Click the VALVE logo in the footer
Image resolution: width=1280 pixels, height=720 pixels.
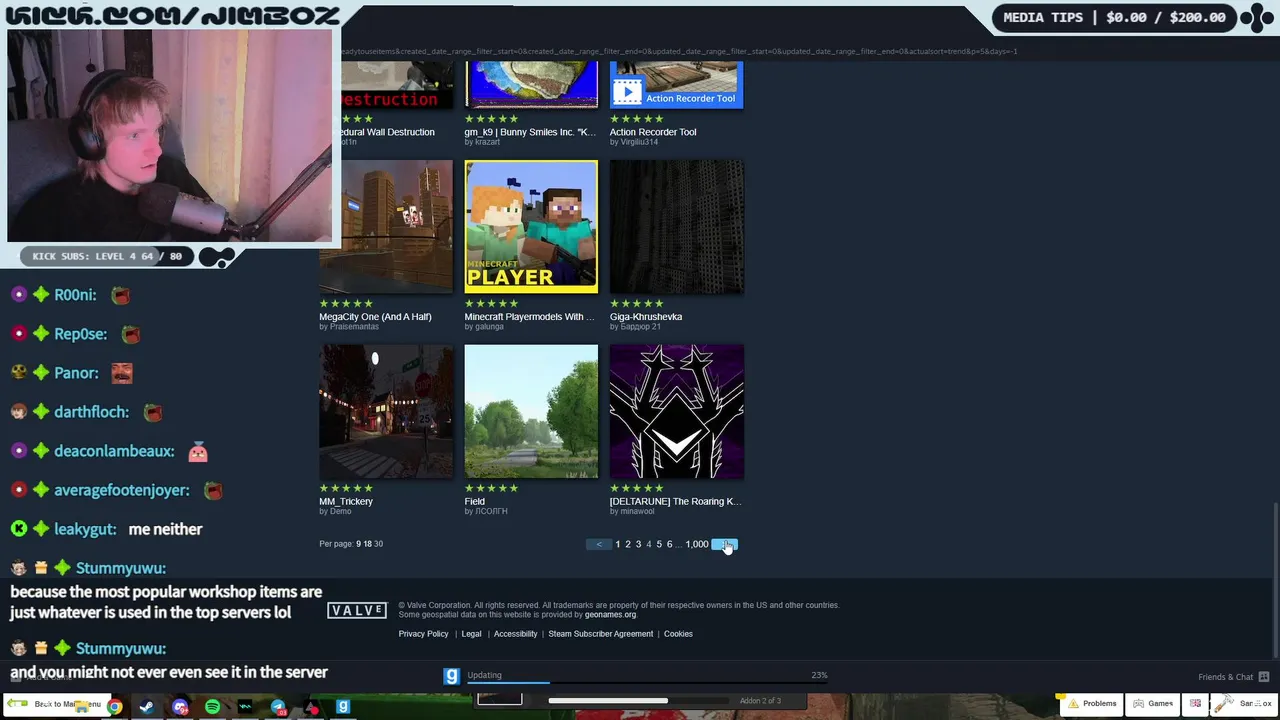click(x=357, y=611)
